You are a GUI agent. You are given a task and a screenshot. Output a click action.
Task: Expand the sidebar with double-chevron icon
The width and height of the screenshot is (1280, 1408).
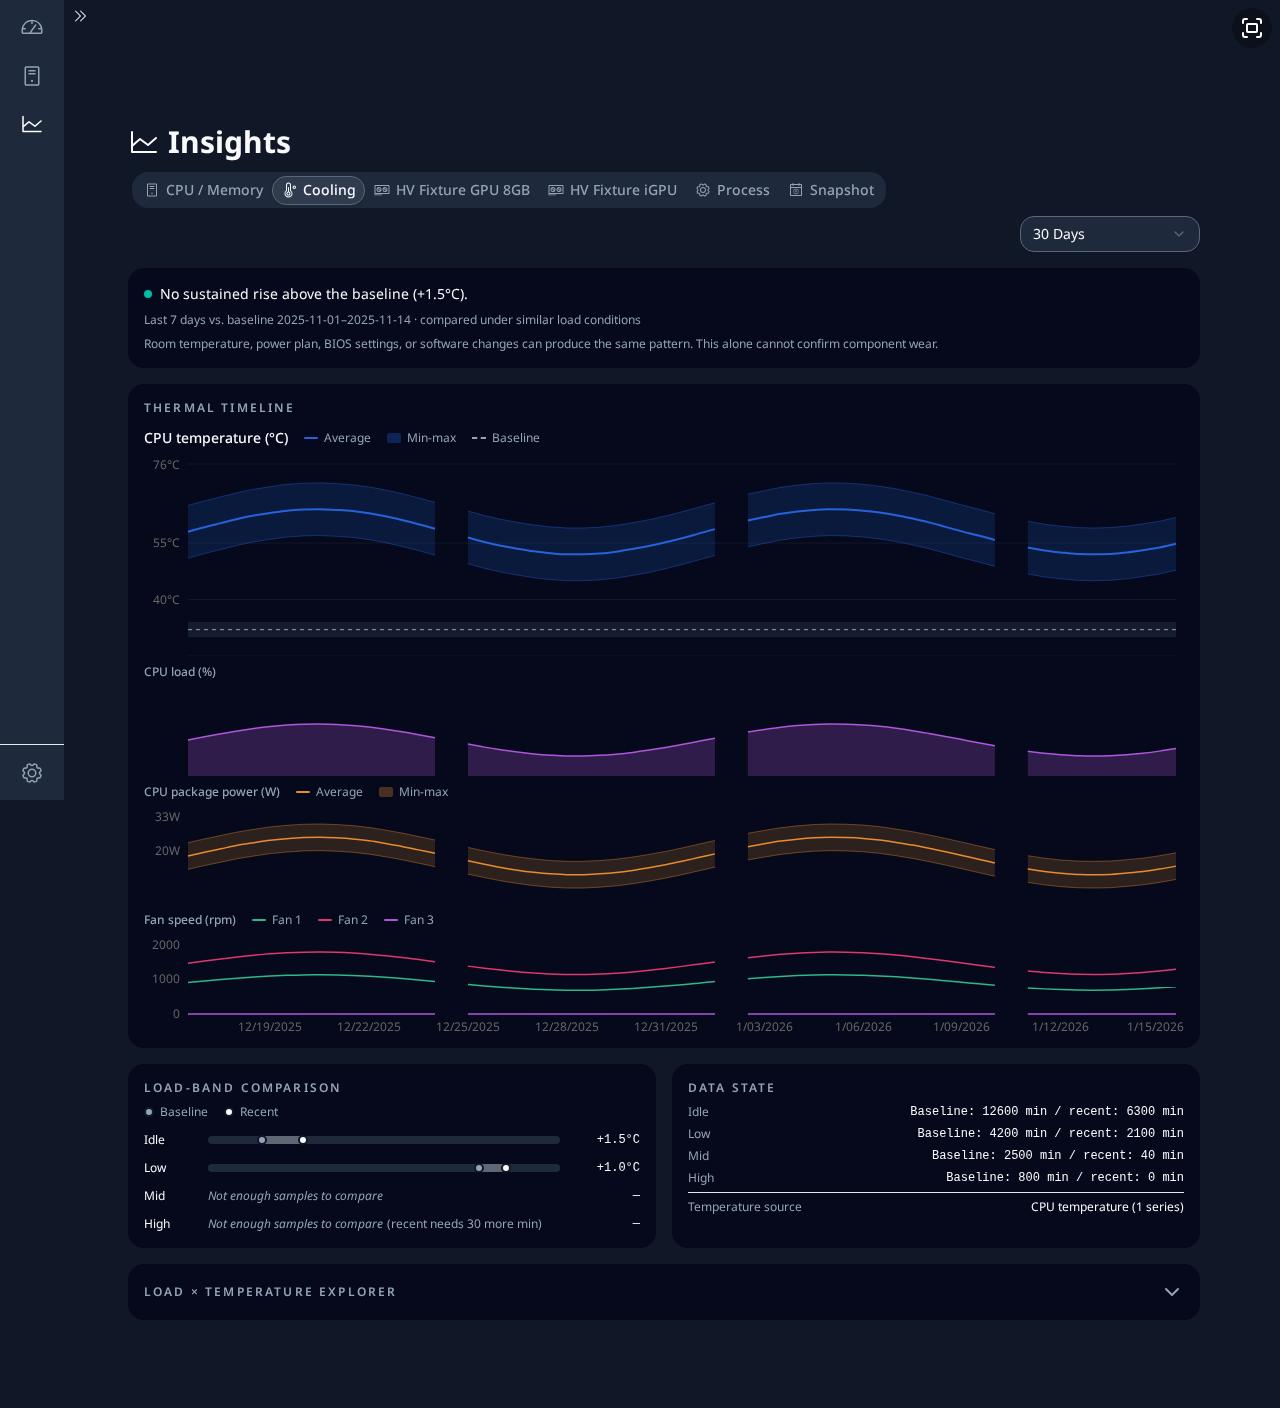[80, 16]
